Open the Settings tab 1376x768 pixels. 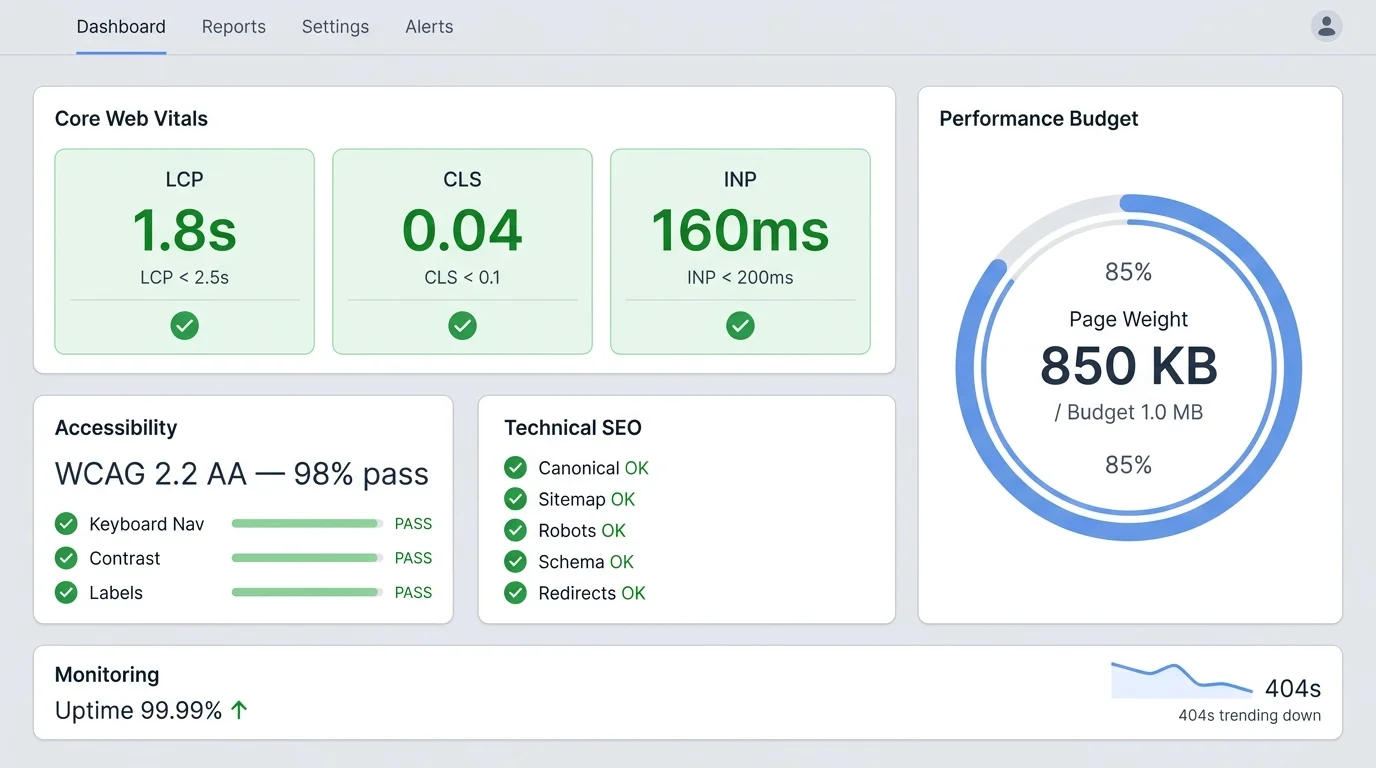tap(335, 27)
